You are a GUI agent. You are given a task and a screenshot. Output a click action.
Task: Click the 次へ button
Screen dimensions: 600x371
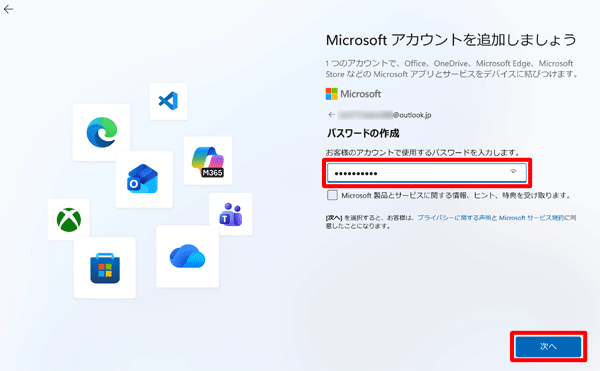point(548,347)
